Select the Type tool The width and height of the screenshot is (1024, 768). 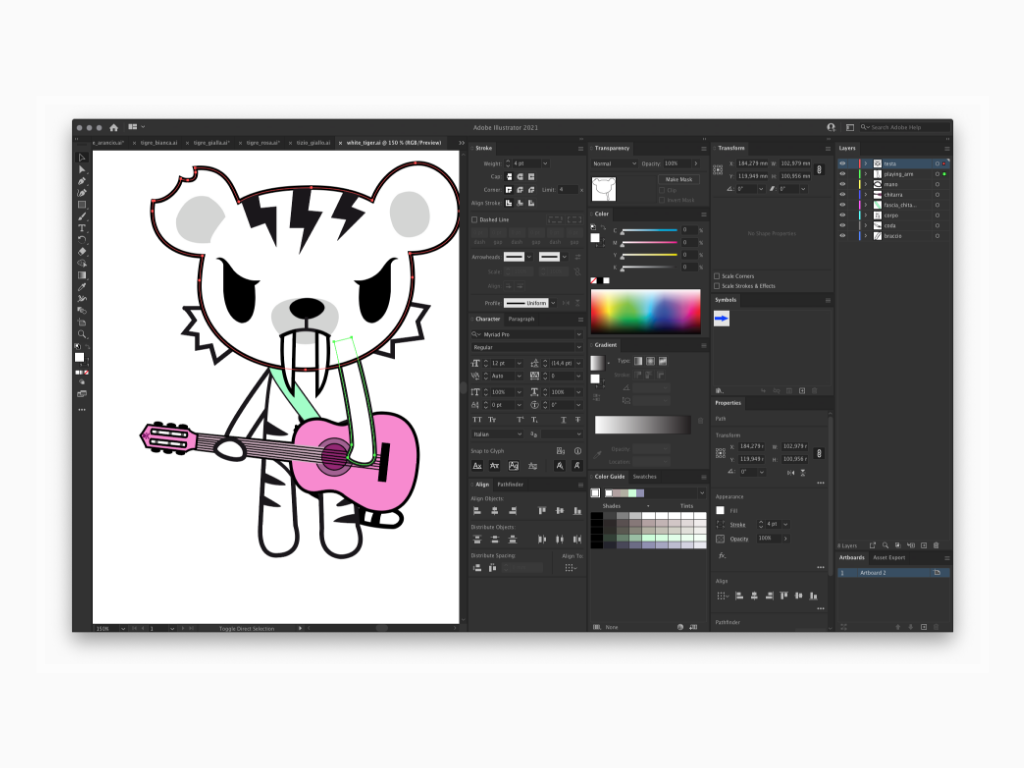pos(82,228)
